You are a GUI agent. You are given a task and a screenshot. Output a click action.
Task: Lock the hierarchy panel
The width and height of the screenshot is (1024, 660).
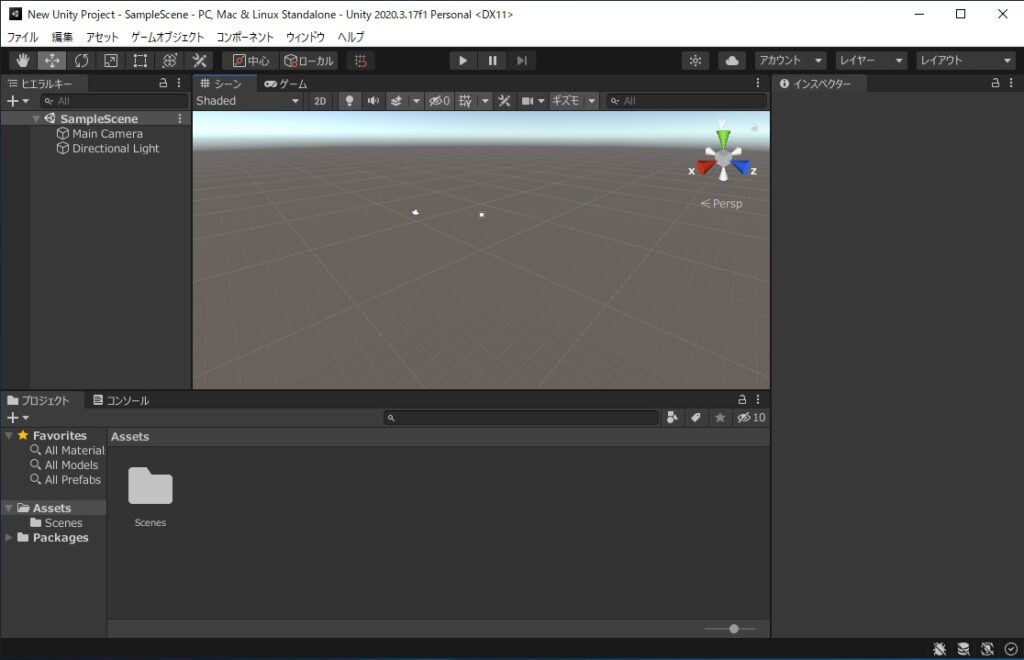click(163, 83)
